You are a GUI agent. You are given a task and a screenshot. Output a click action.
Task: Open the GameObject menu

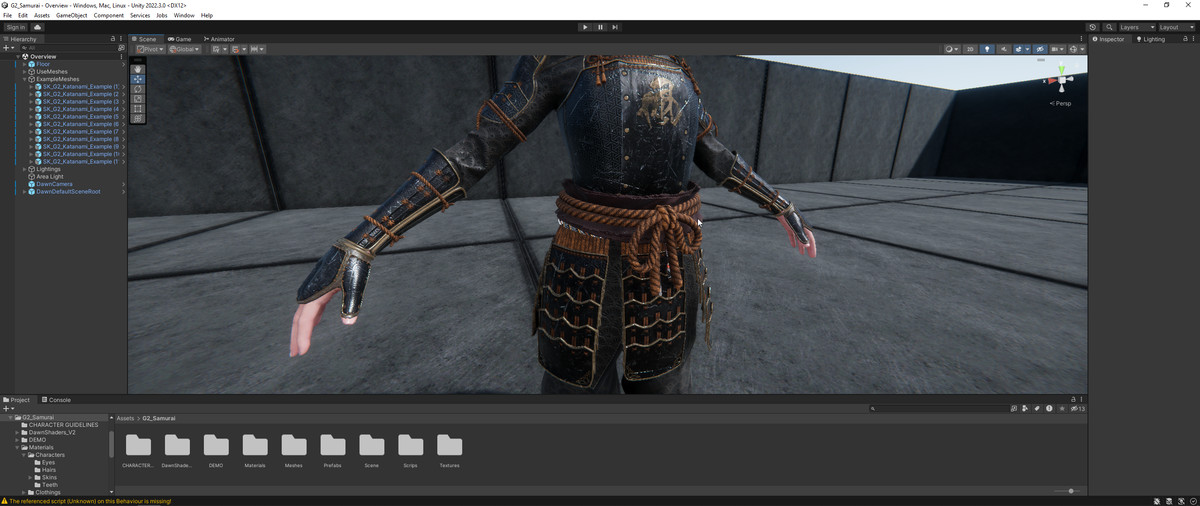(71, 16)
